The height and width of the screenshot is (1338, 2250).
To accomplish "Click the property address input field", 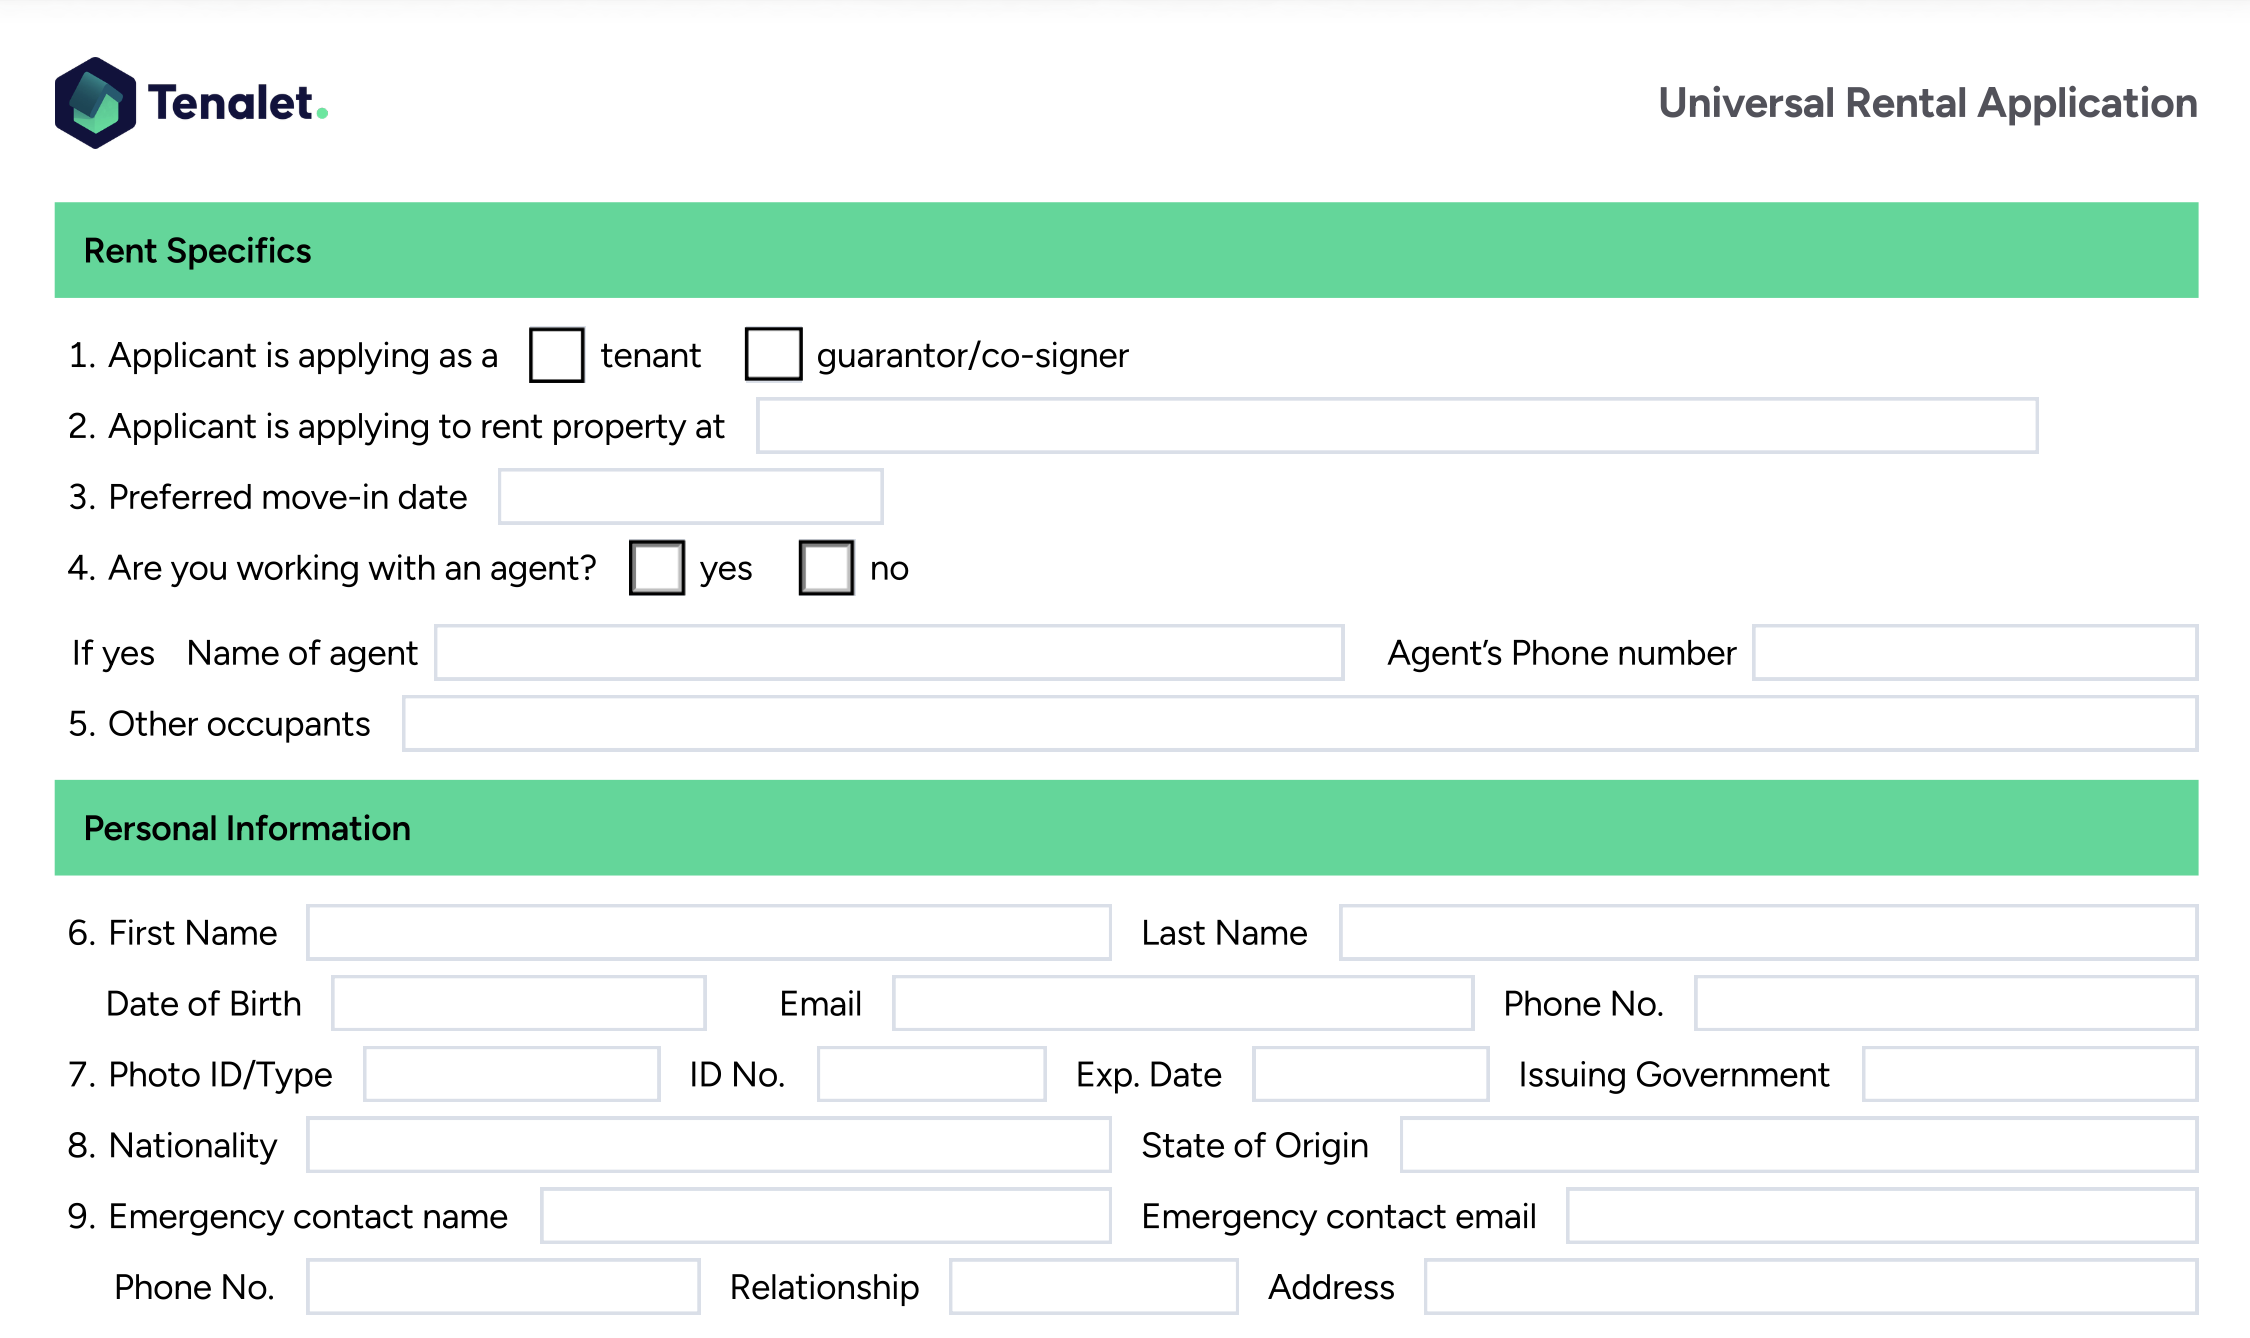I will (x=1400, y=428).
